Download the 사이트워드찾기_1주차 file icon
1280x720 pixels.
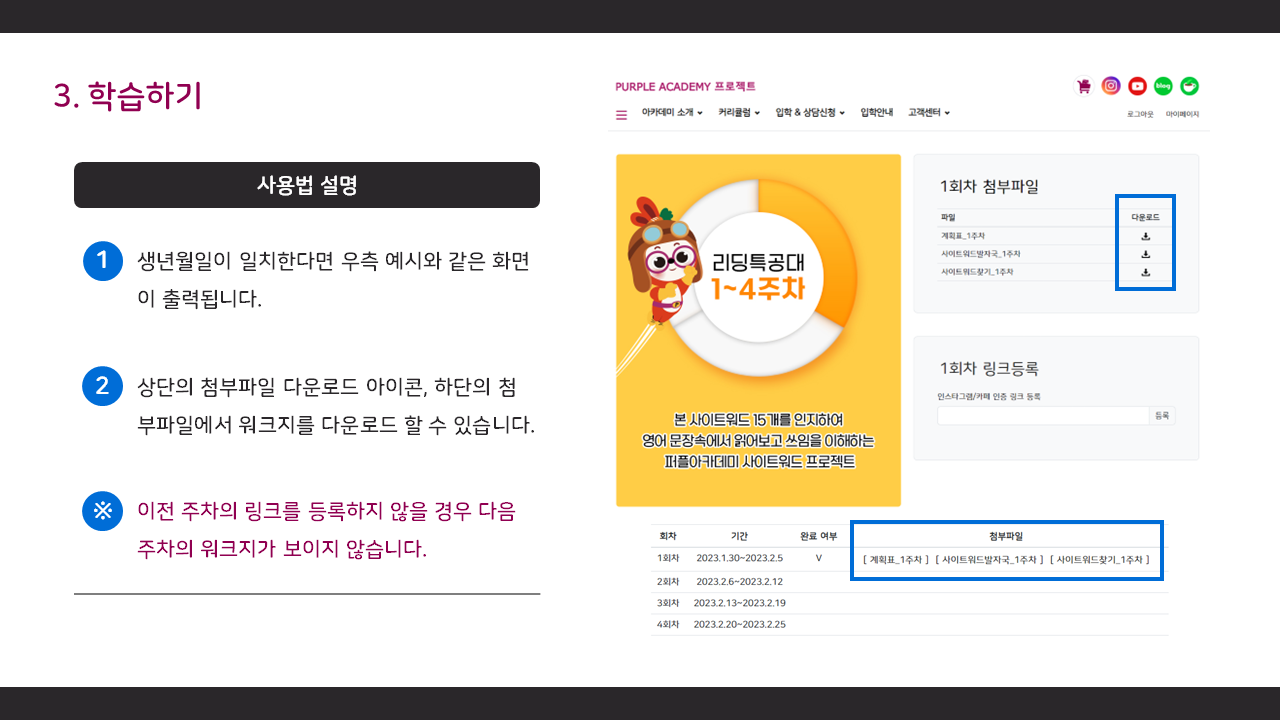(x=1146, y=272)
